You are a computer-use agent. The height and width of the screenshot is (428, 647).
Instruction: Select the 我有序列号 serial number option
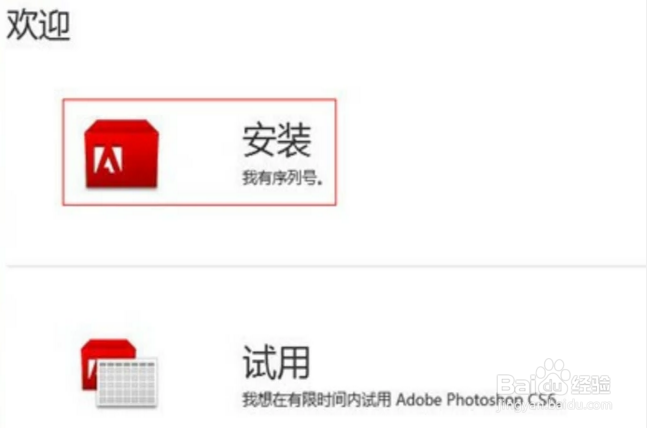tap(282, 177)
